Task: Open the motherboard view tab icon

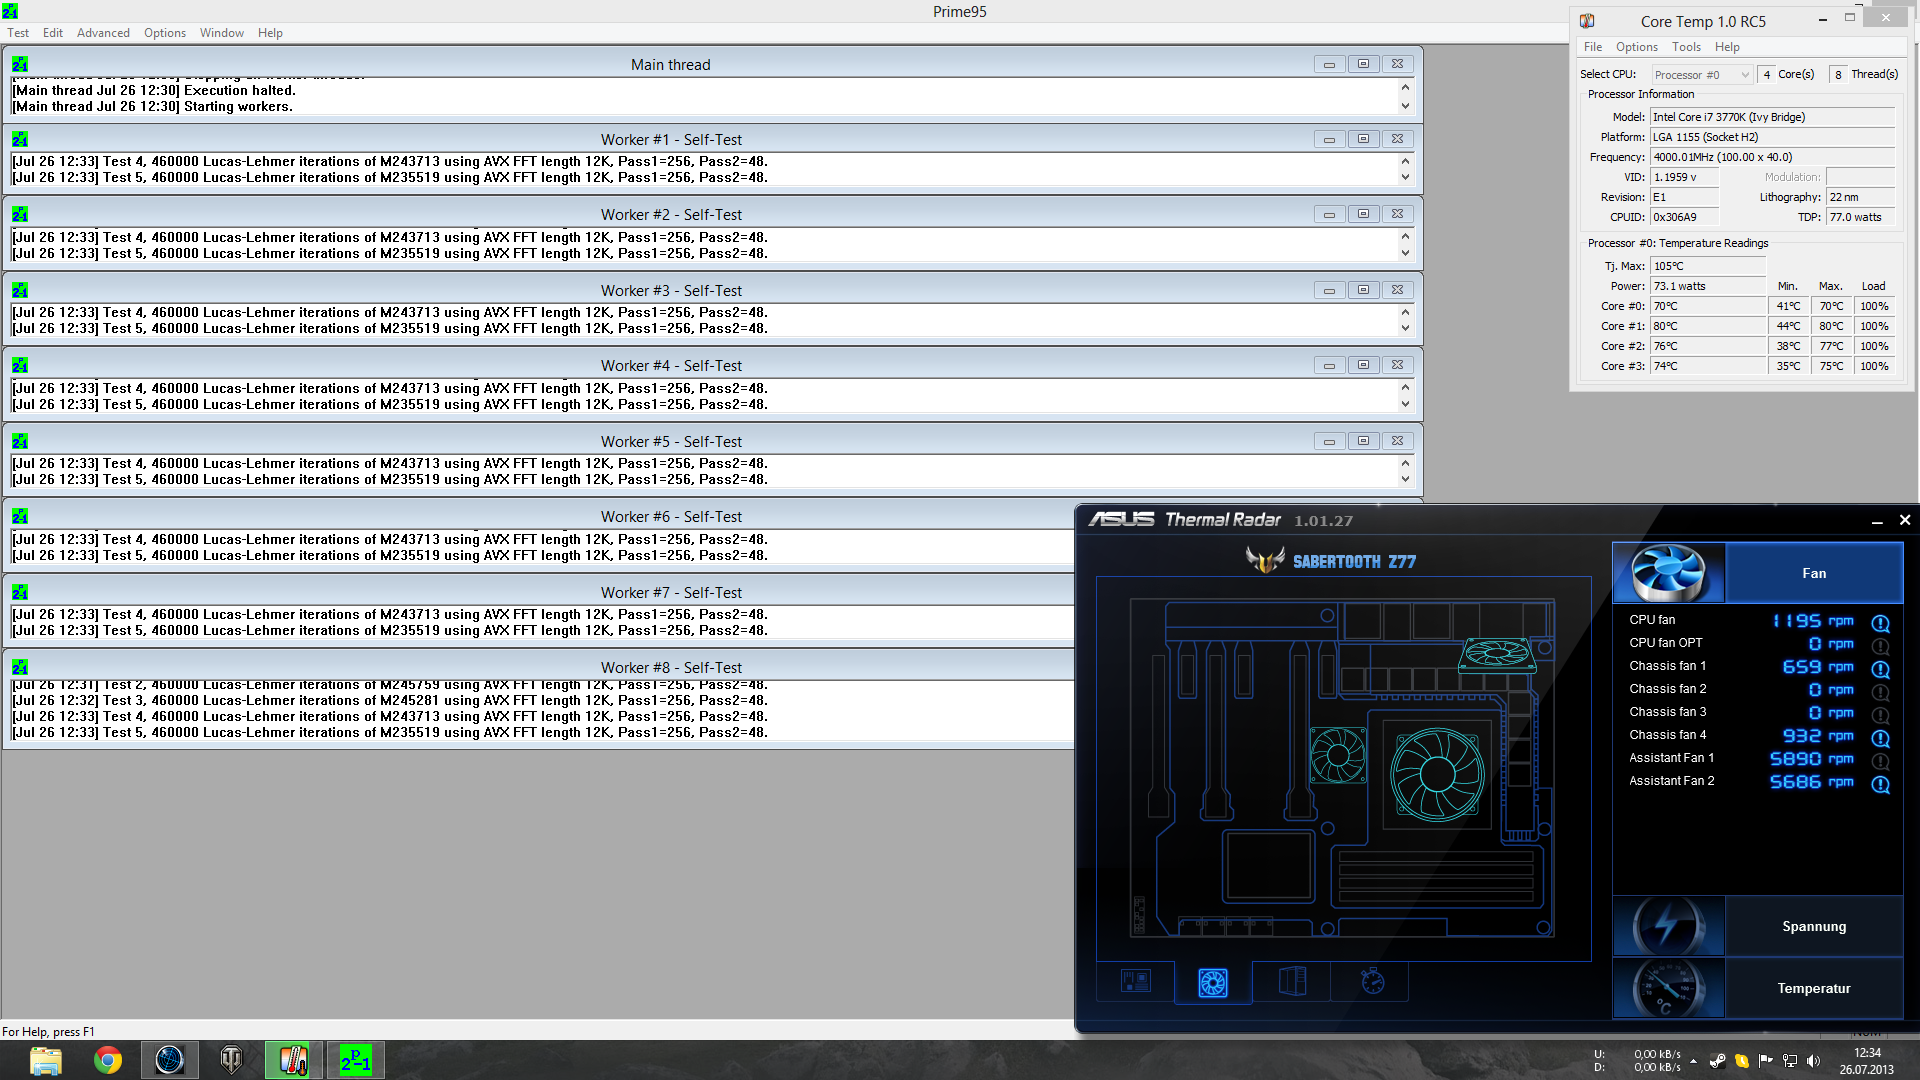Action: [x=1135, y=982]
